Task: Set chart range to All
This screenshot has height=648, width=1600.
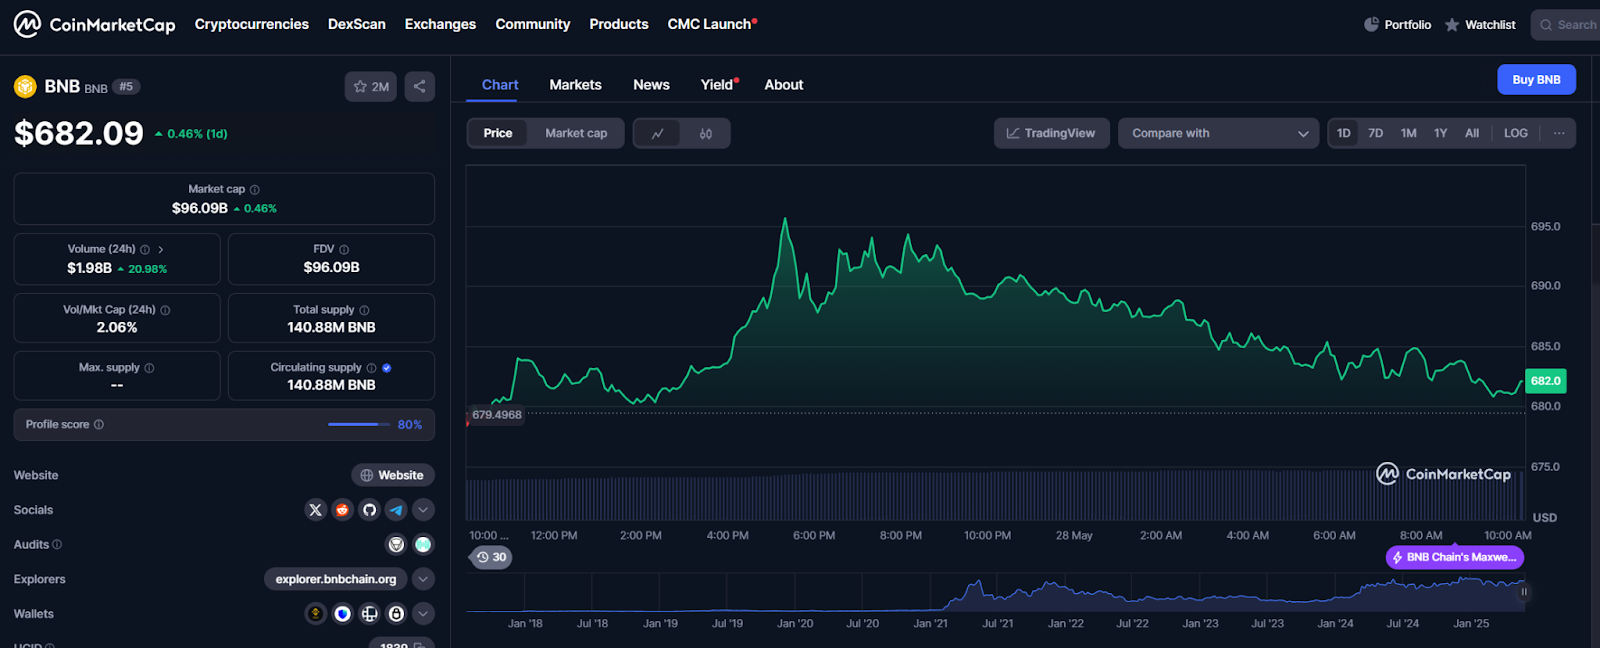Action: click(x=1472, y=133)
